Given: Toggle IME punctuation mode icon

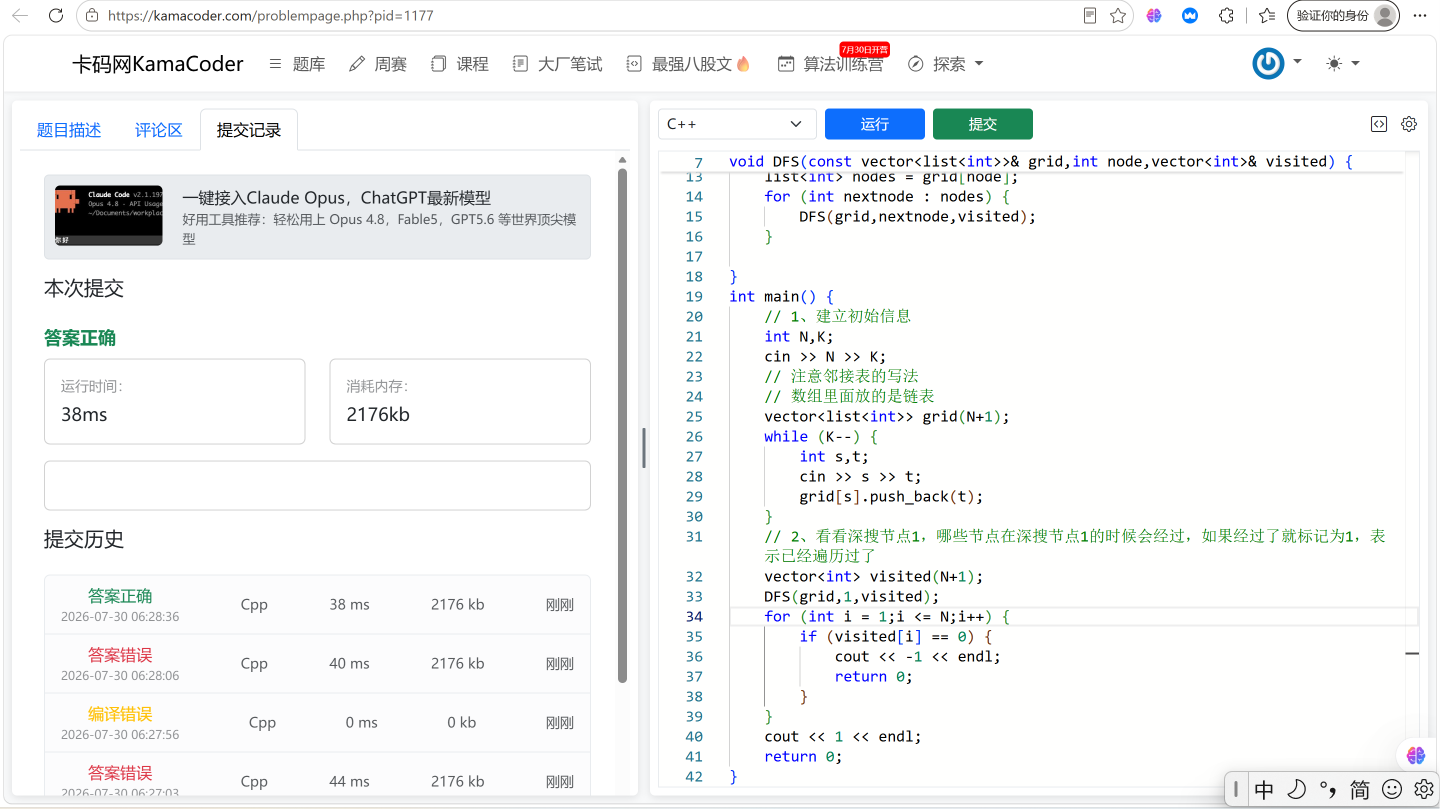Looking at the screenshot, I should 1328,790.
